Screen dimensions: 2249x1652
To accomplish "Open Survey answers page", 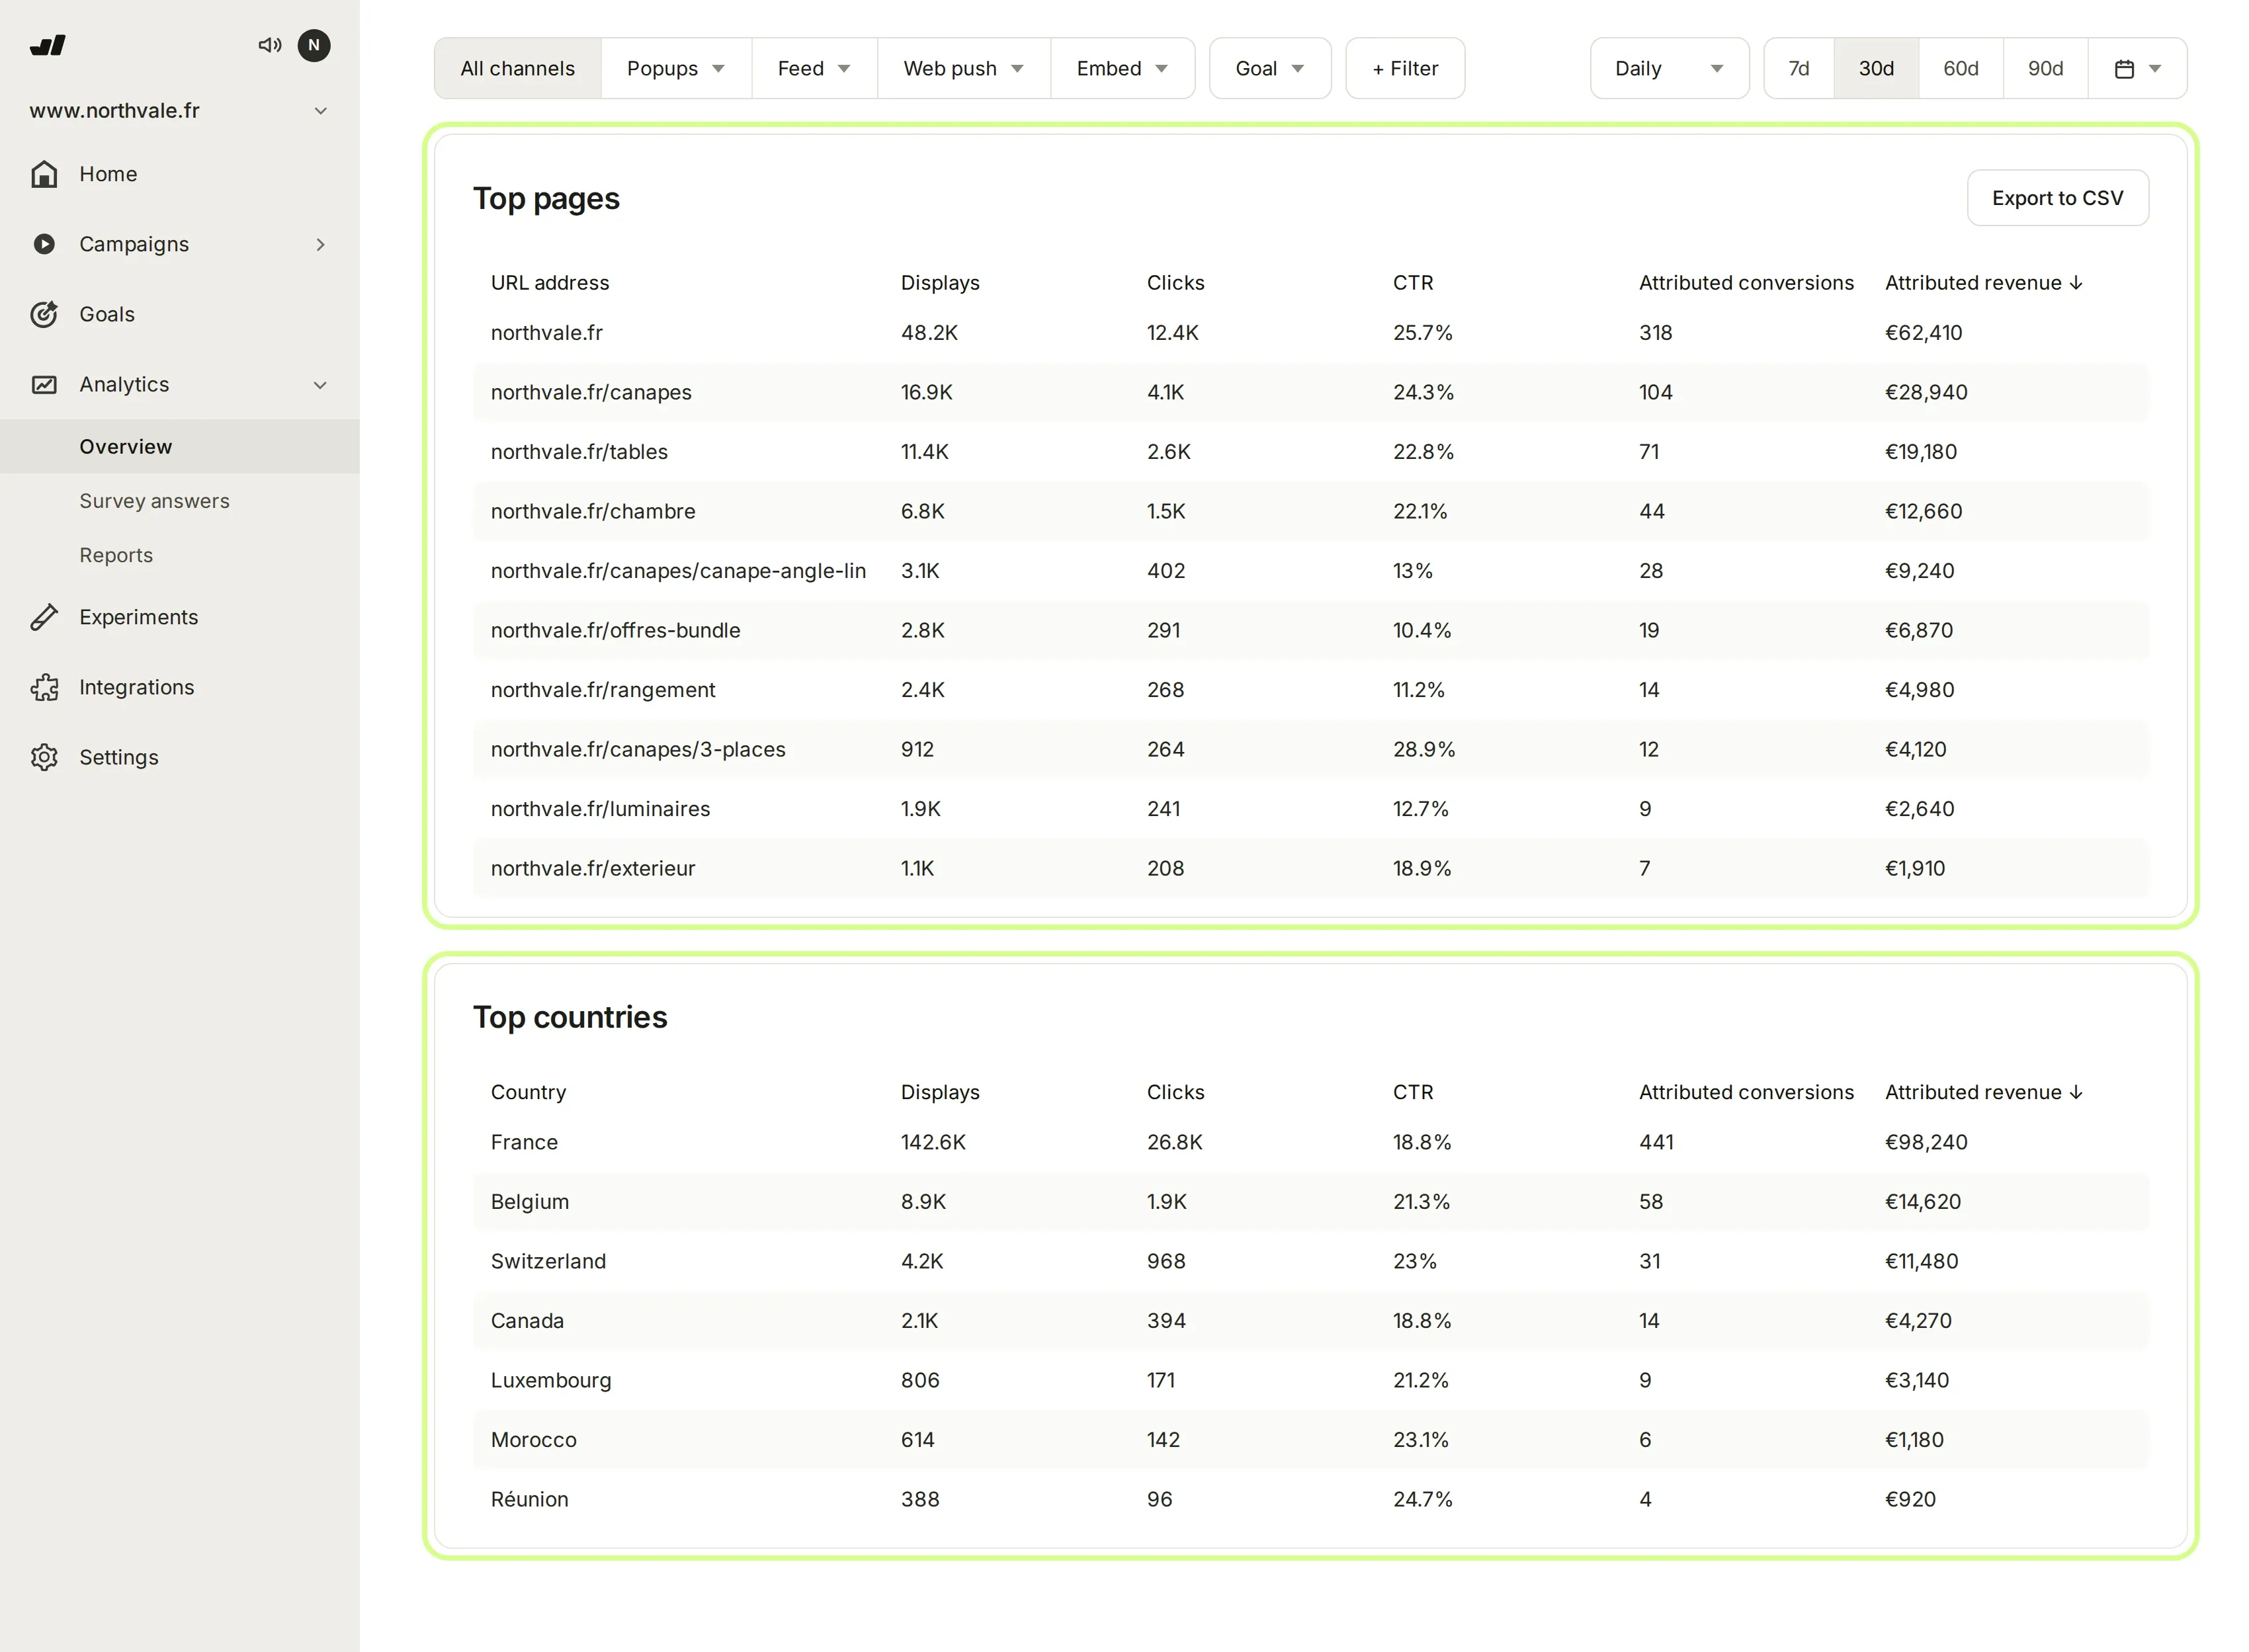I will point(154,500).
